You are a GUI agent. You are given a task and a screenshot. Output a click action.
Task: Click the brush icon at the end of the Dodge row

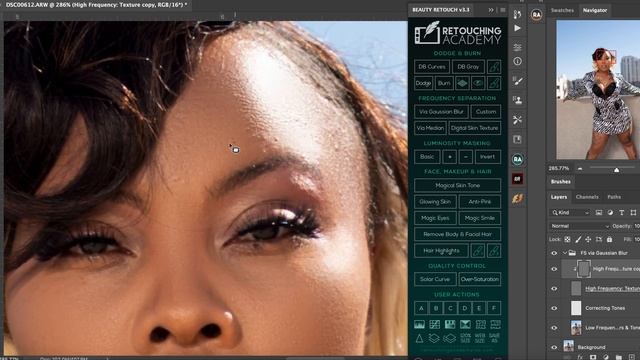pos(494,83)
